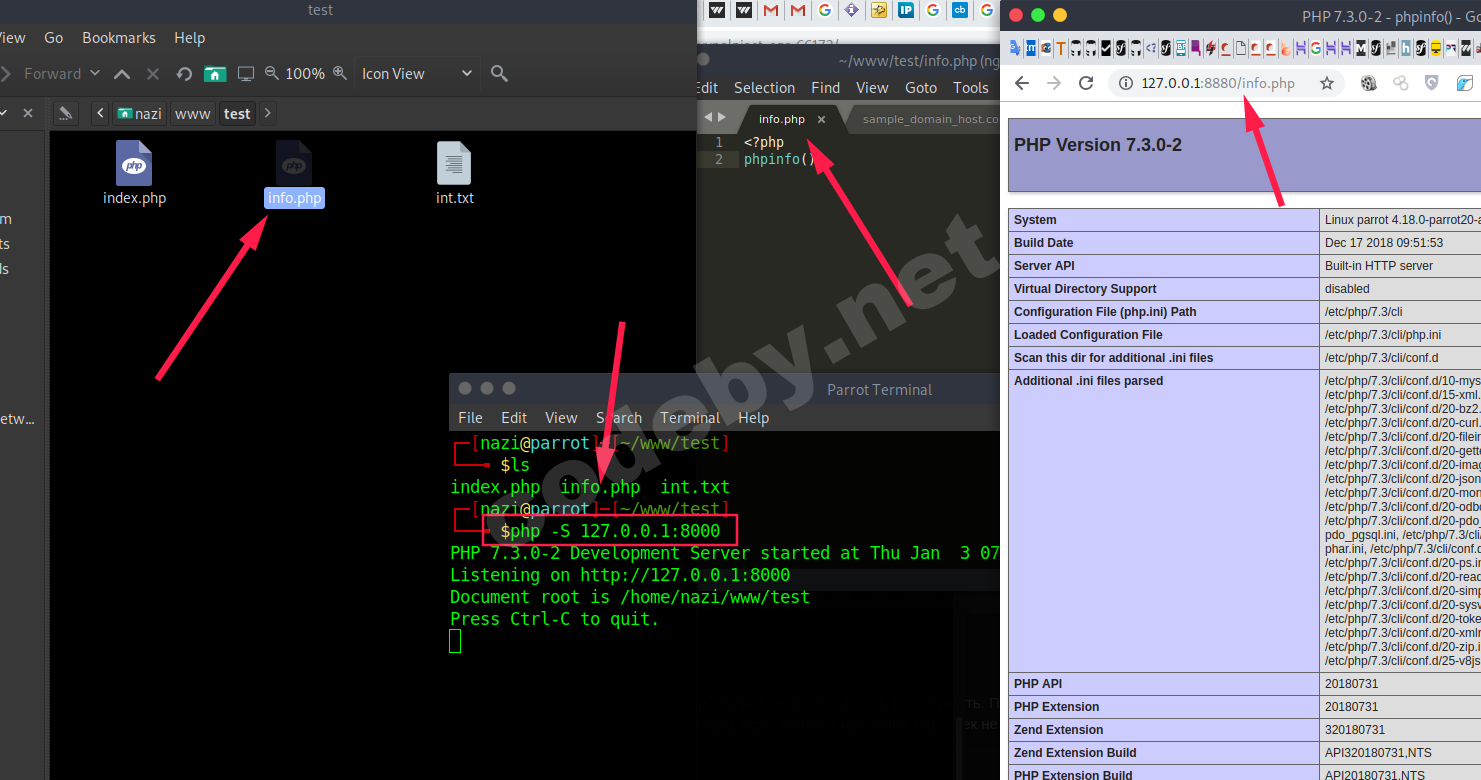
Task: Reload the phpinfo page in browser
Action: (1086, 83)
